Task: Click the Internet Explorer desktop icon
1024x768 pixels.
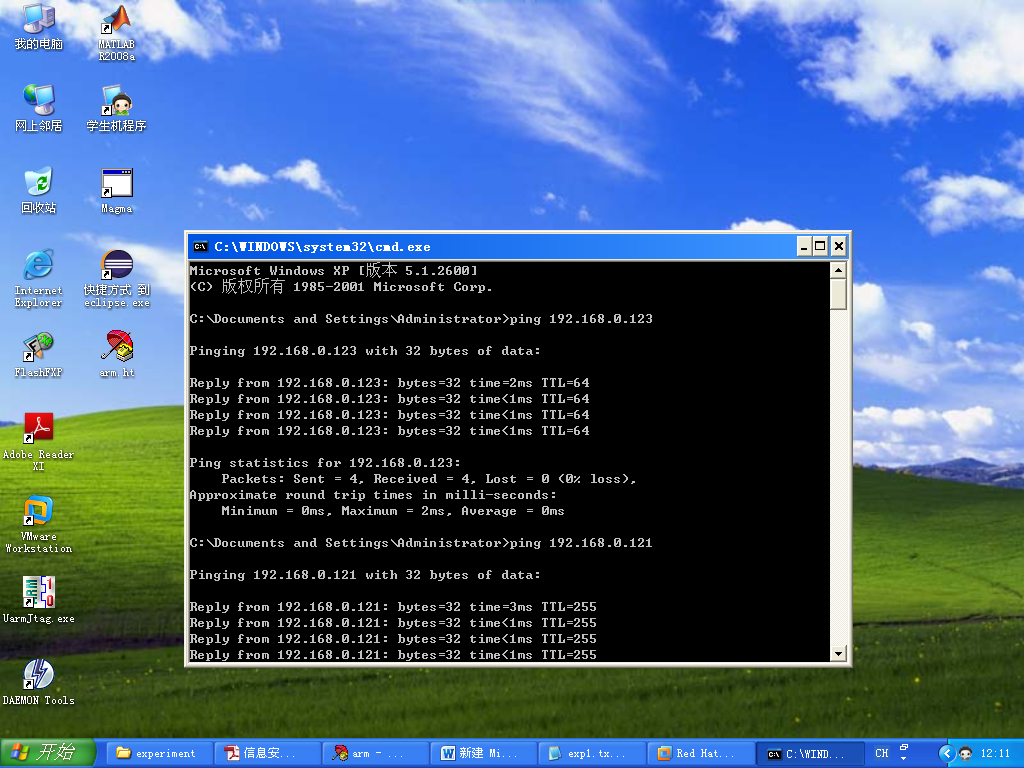Action: (x=39, y=278)
